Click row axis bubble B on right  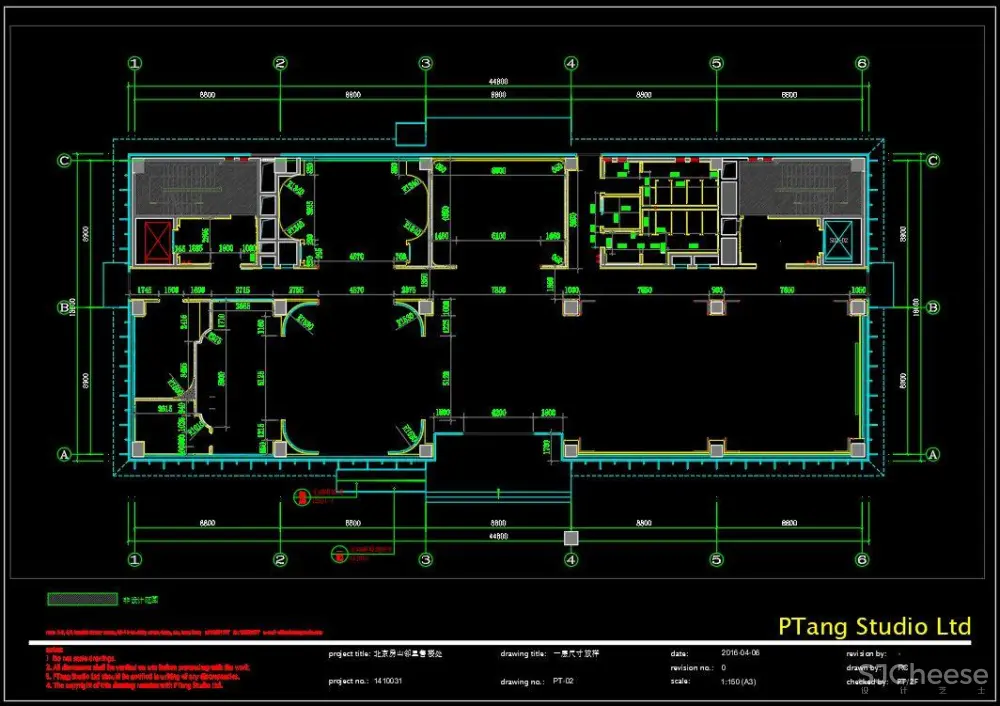(x=933, y=307)
